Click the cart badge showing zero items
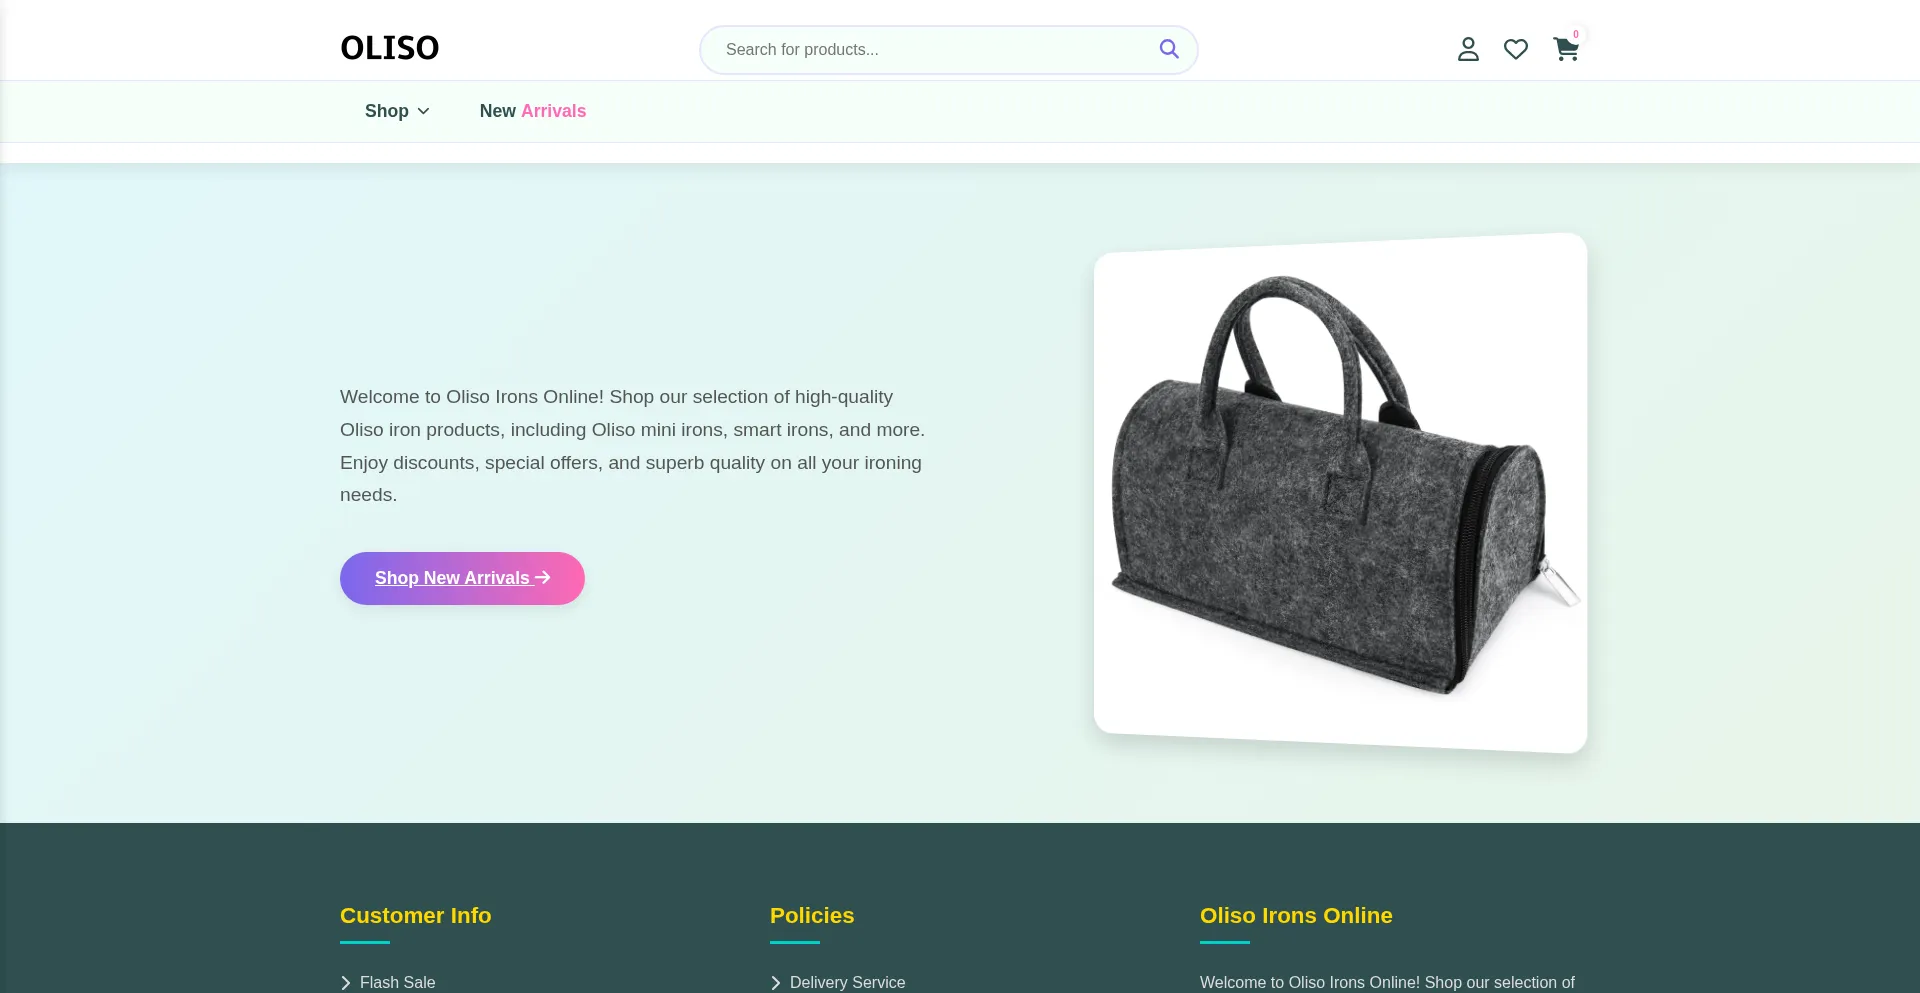The height and width of the screenshot is (993, 1920). [x=1575, y=34]
